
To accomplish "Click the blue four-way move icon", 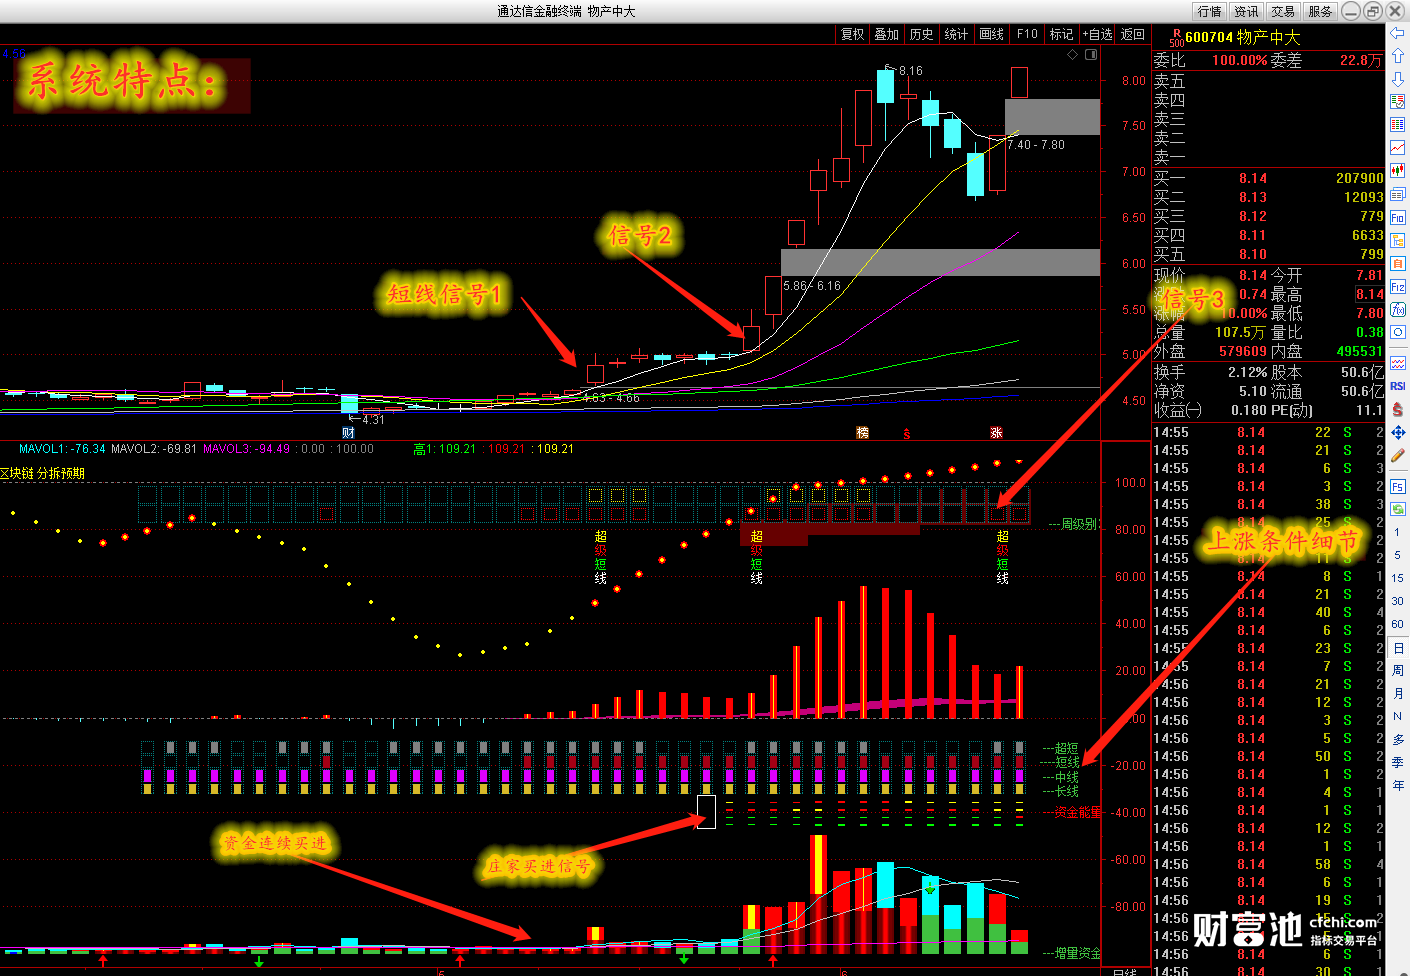I will pos(1398,433).
